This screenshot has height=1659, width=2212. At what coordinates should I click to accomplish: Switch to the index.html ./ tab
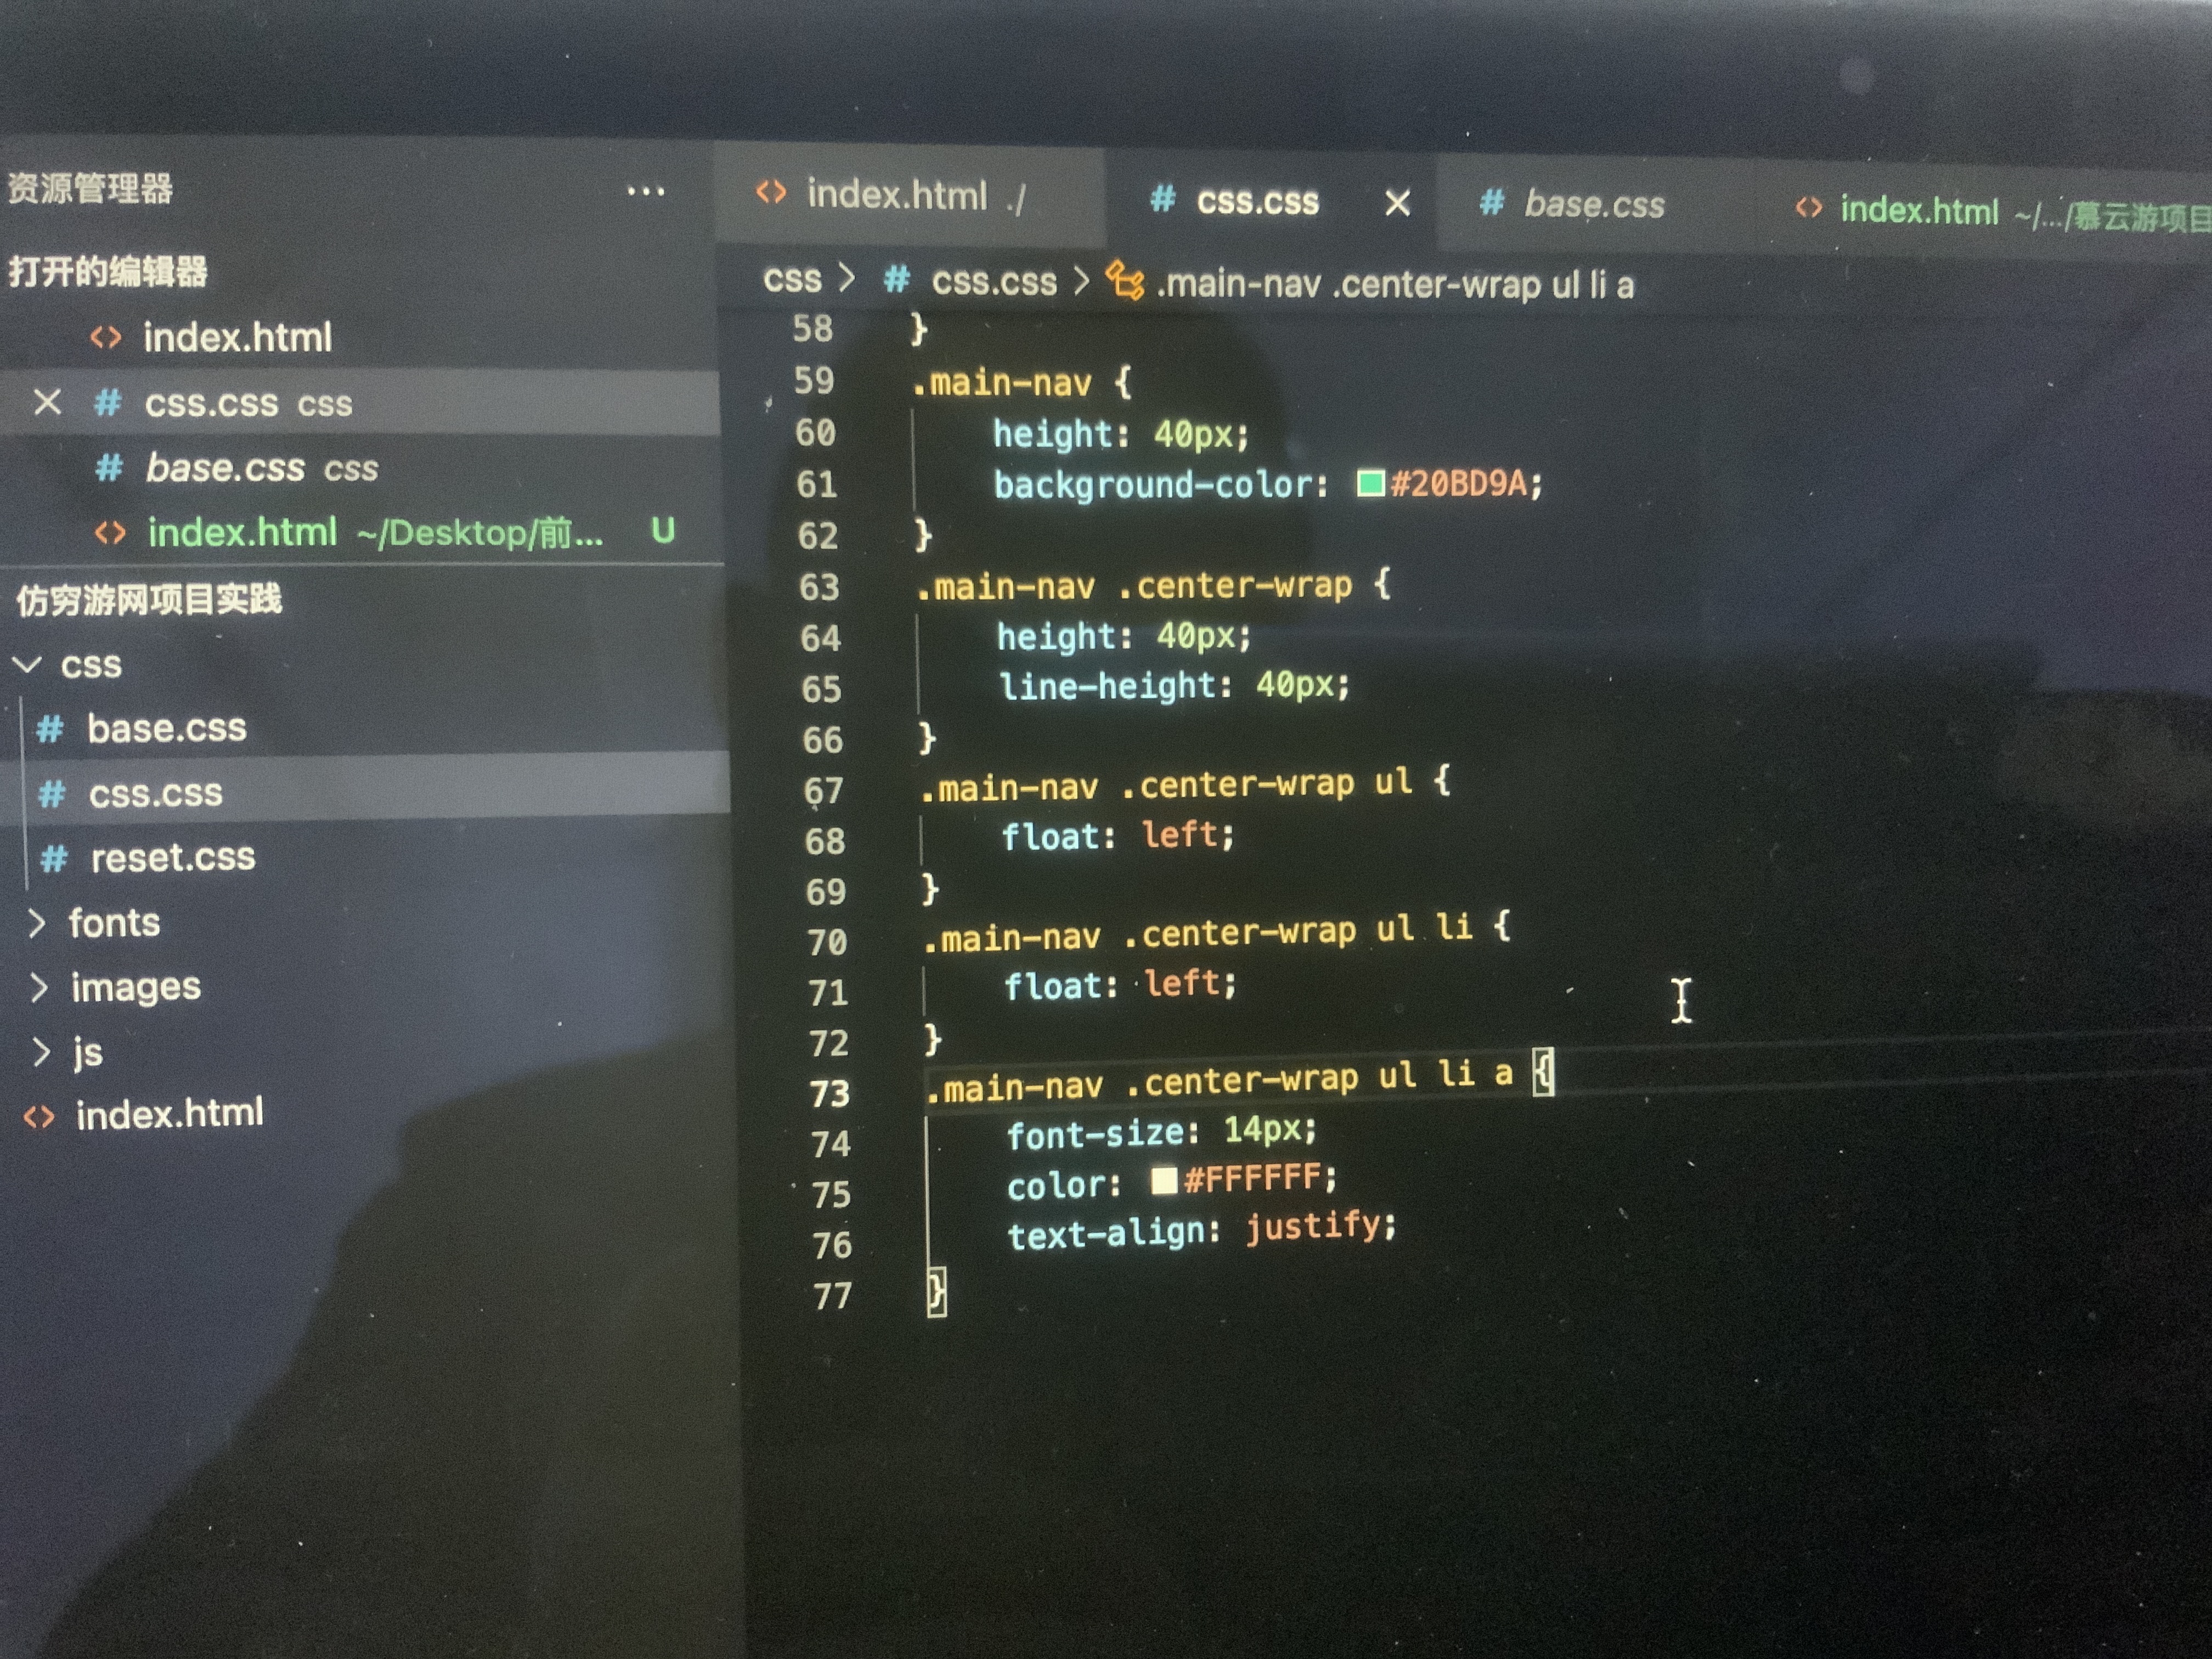coord(911,195)
